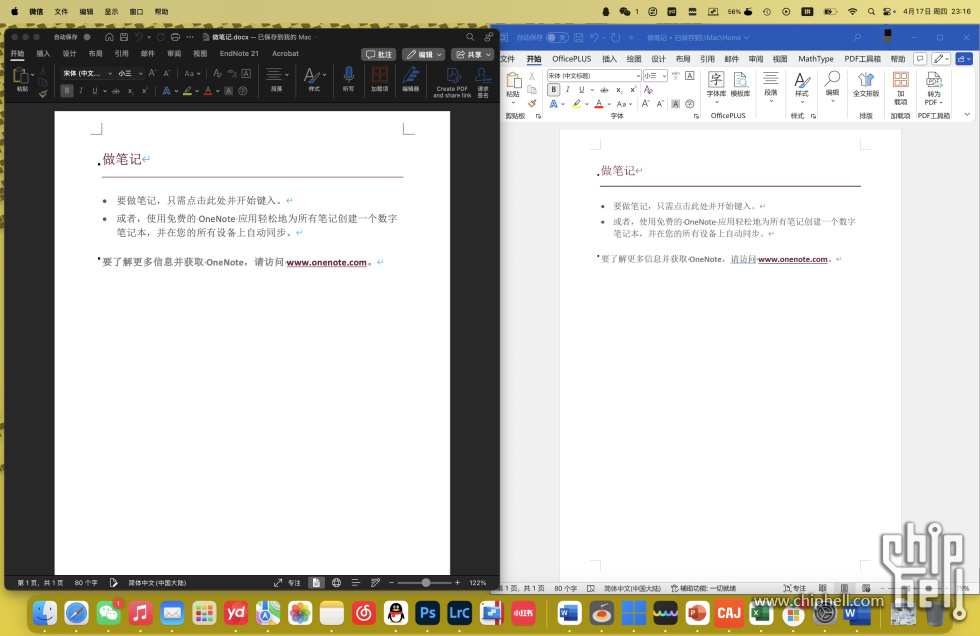980x636 pixels.
Task: Adjust the zoom slider in Mac Word
Action: pos(424,582)
